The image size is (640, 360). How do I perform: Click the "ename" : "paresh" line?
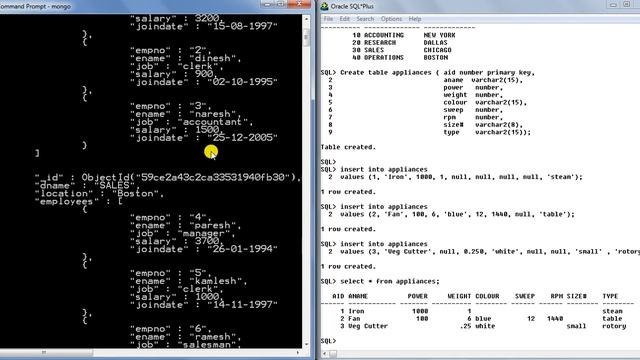(x=185, y=225)
